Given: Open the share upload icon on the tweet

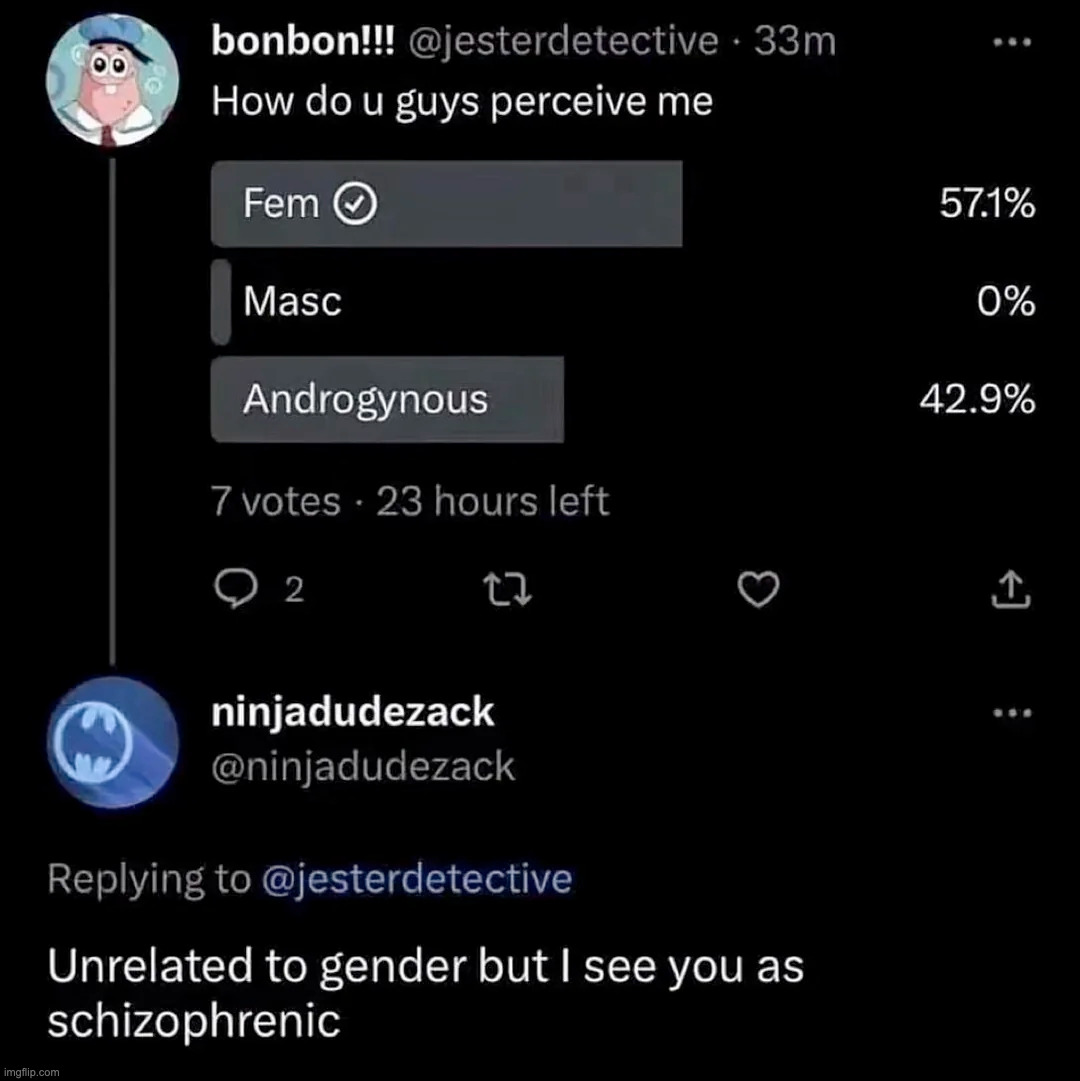Looking at the screenshot, I should pos(1012,590).
